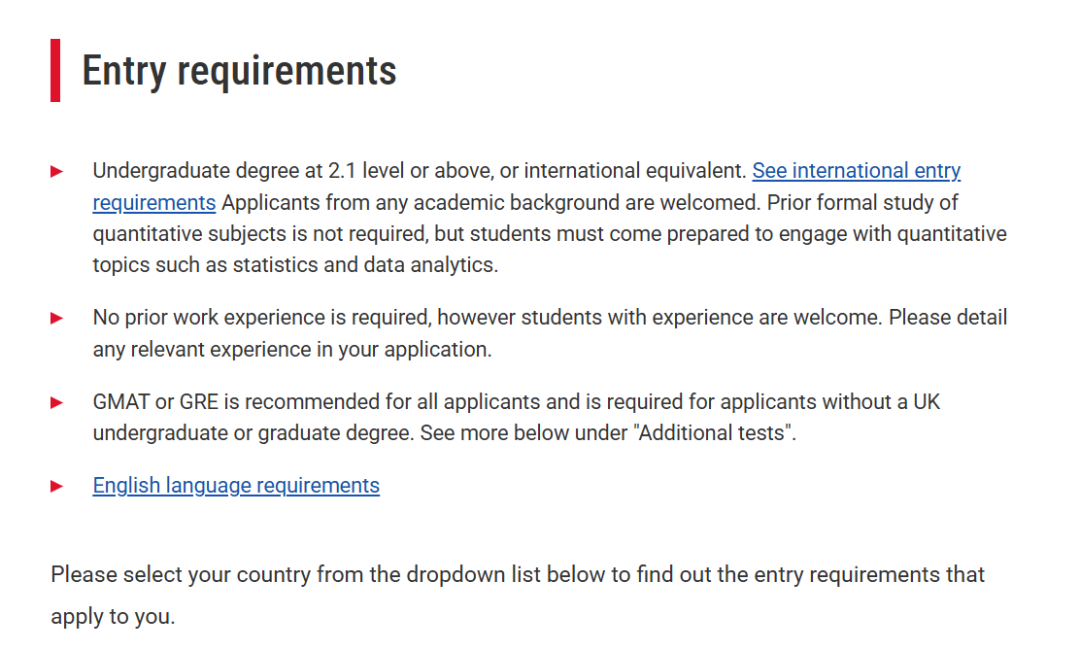Image resolution: width=1080 pixels, height=650 pixels.
Task: Open the 'See international entry requirements' link
Action: coord(856,170)
